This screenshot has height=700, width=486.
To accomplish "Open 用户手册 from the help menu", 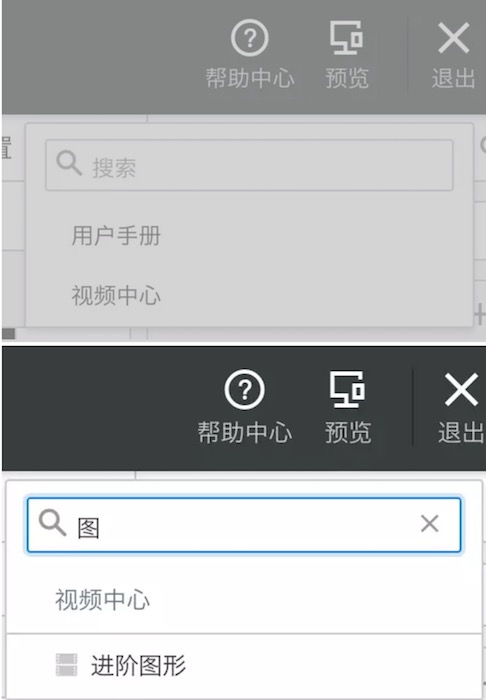I will [x=116, y=235].
